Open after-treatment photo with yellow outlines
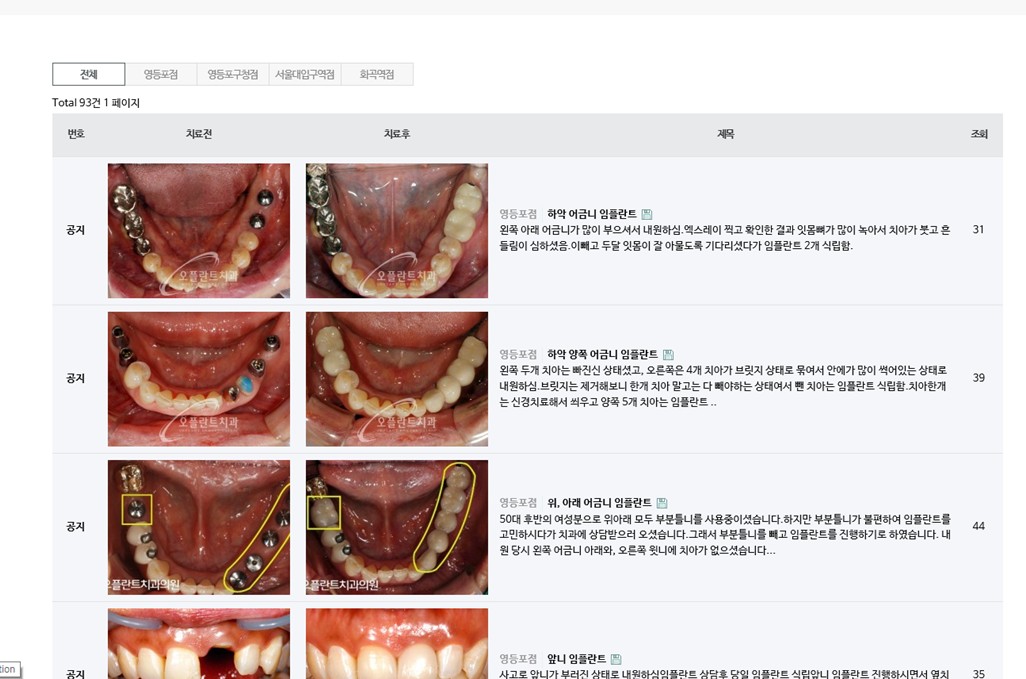The height and width of the screenshot is (679, 1026). pyautogui.click(x=397, y=526)
